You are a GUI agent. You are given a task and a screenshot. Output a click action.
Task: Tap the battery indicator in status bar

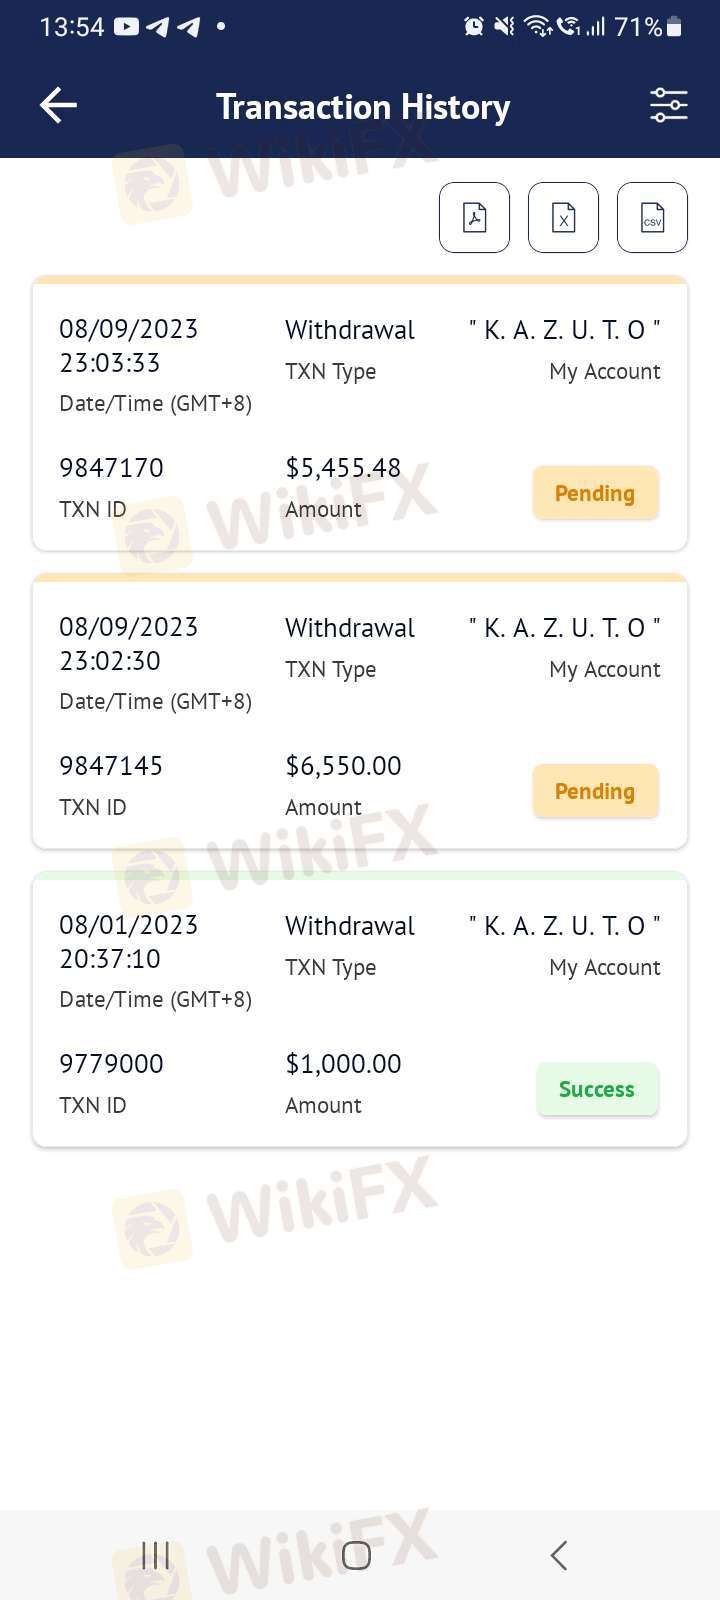(x=675, y=27)
